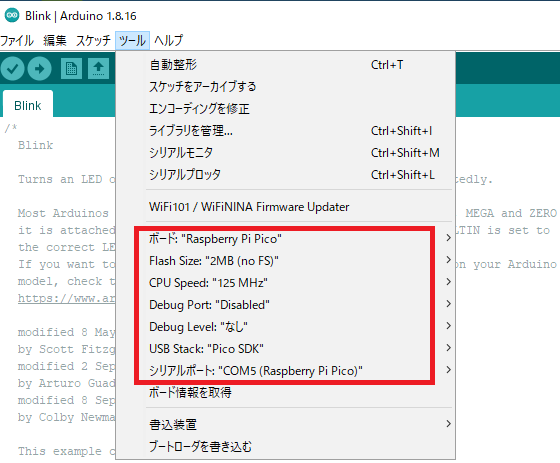
Task: Choose ボード情報を取得
Action: click(x=285, y=393)
